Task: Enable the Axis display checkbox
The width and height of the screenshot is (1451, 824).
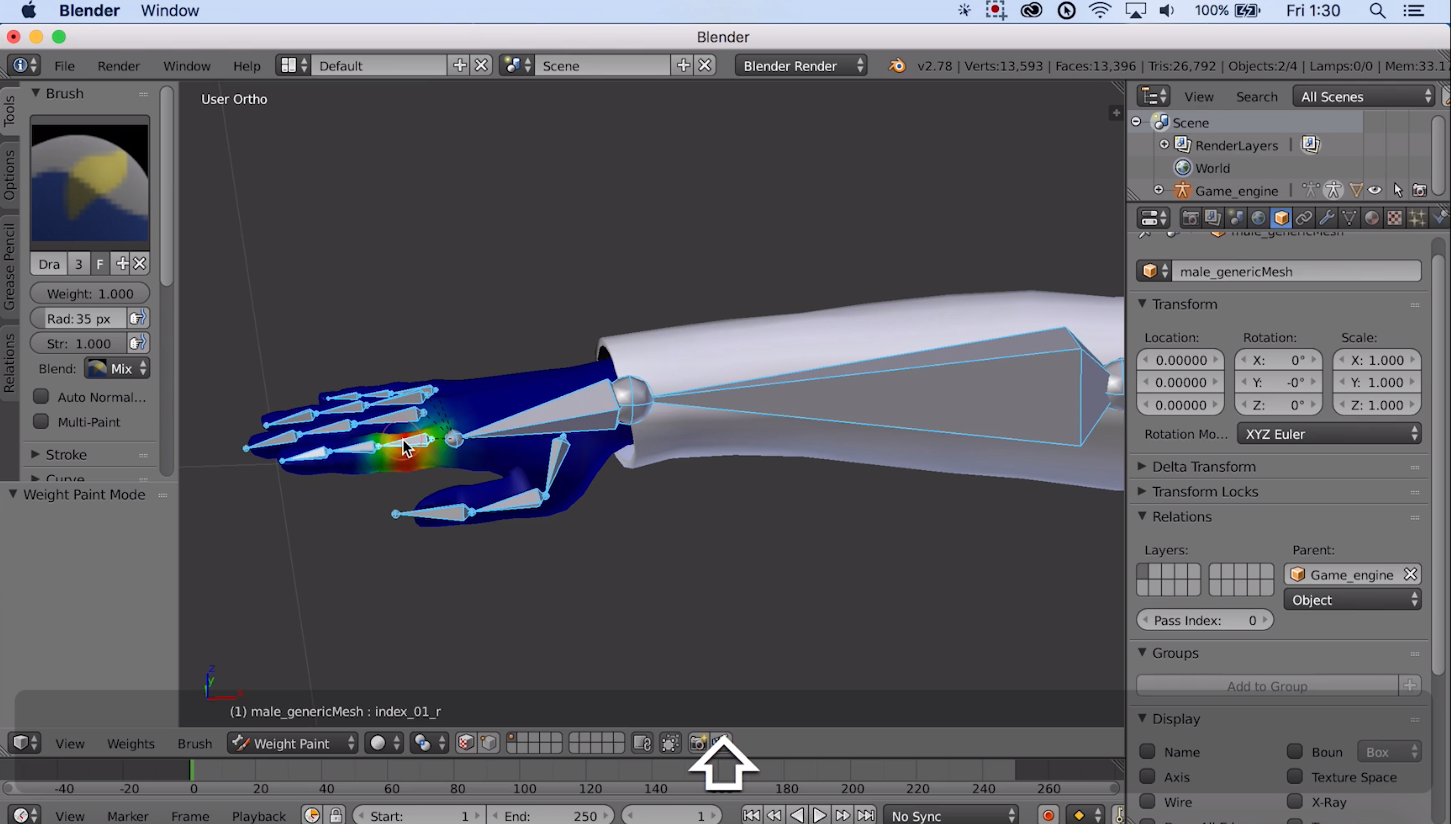Action: pyautogui.click(x=1147, y=777)
